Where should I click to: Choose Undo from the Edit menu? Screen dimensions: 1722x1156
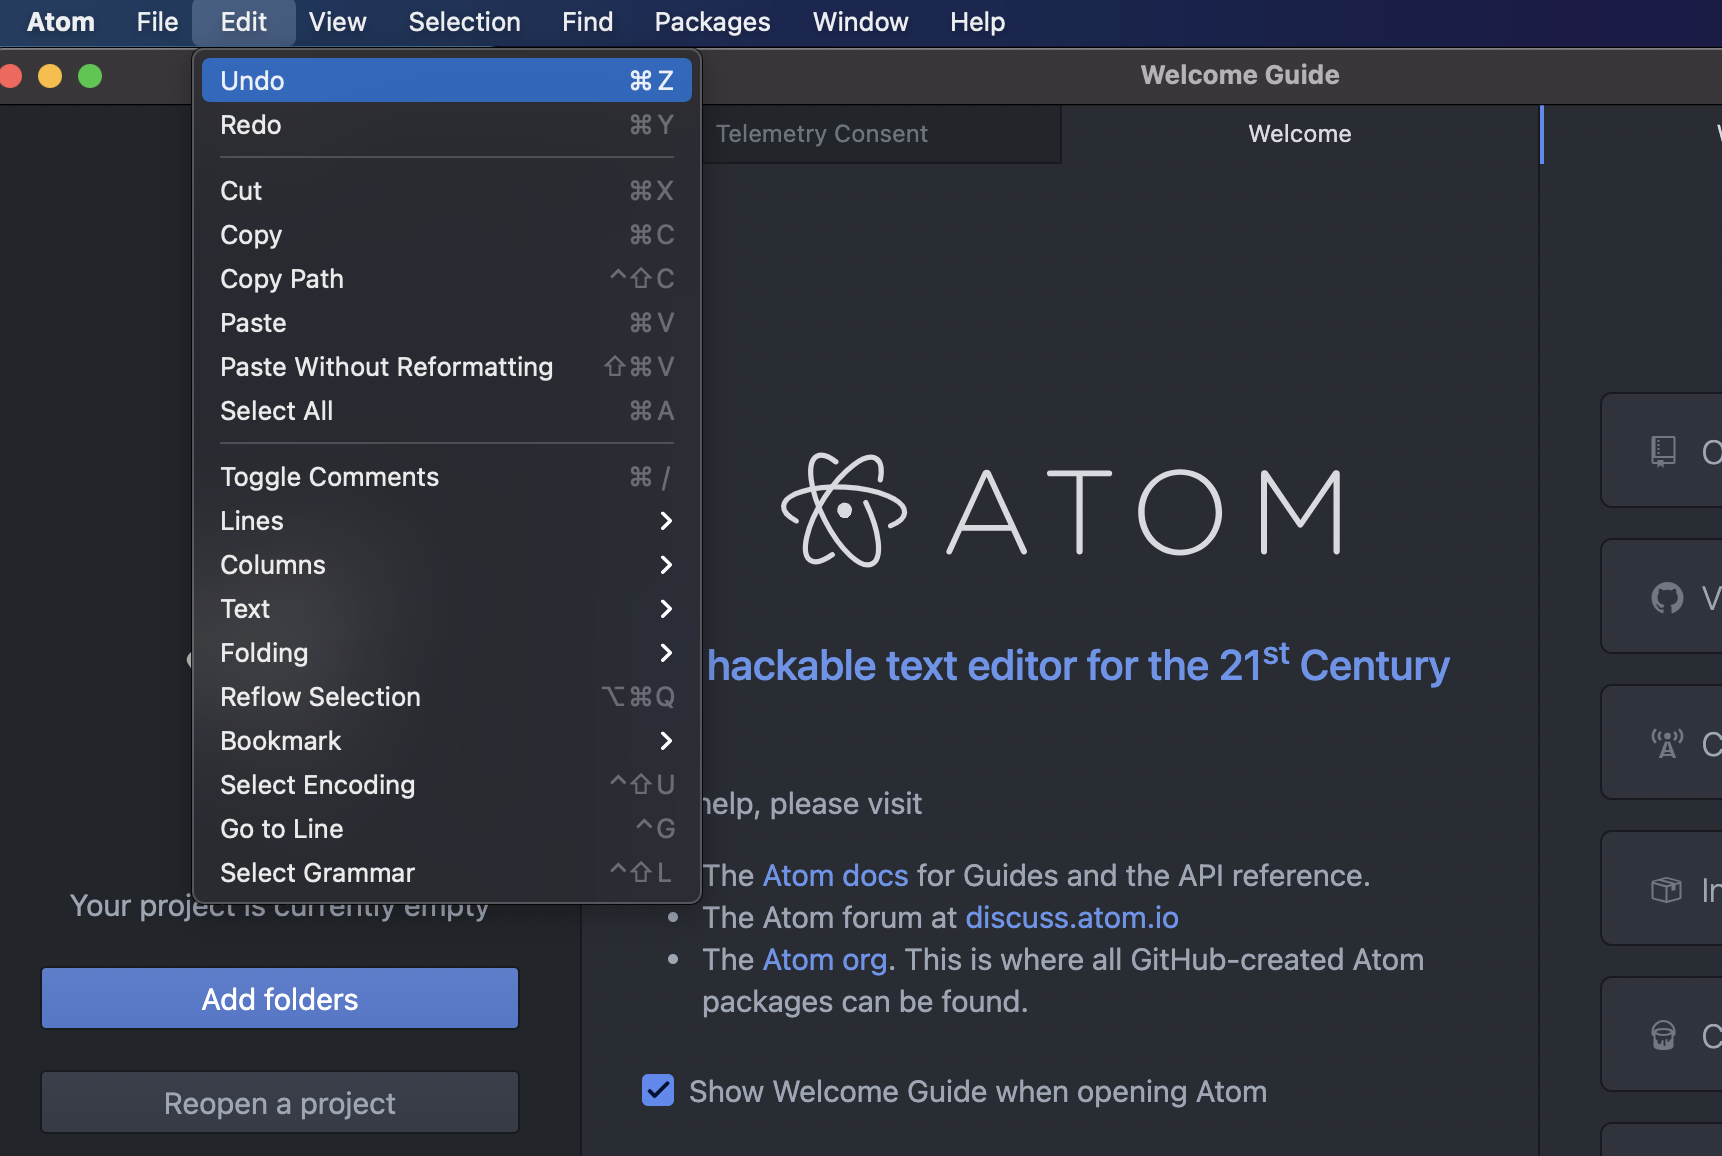[x=446, y=80]
